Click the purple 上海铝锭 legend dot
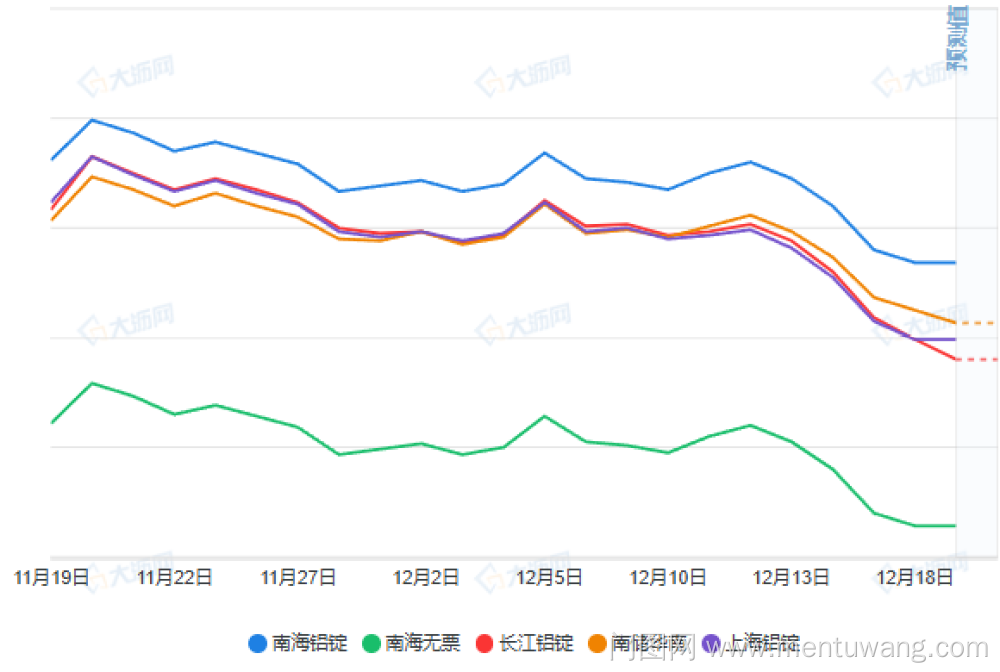This screenshot has width=1000, height=672. (x=713, y=643)
